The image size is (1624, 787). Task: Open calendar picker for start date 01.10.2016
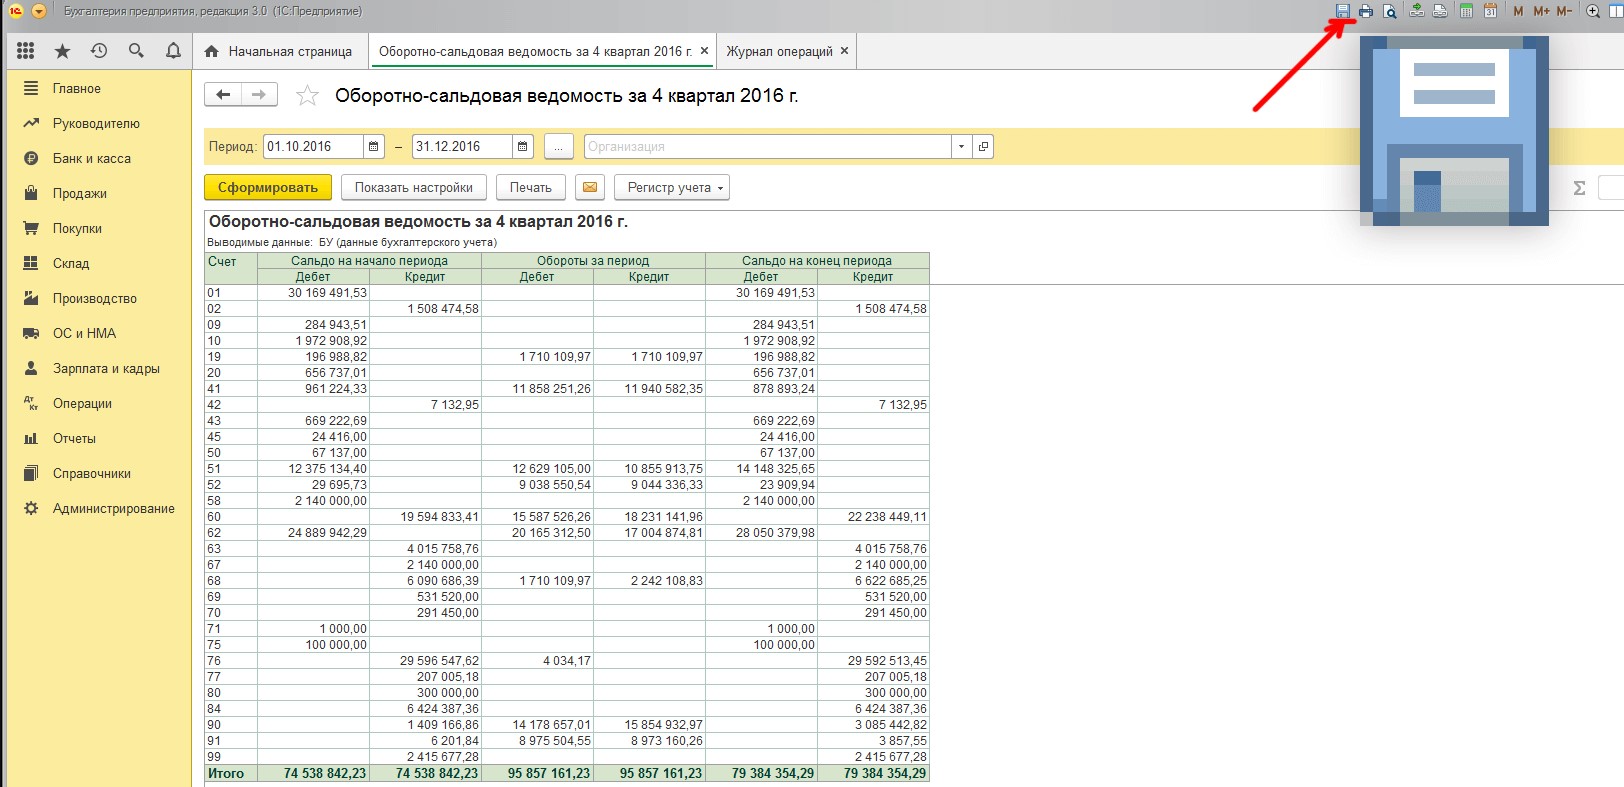(x=374, y=147)
